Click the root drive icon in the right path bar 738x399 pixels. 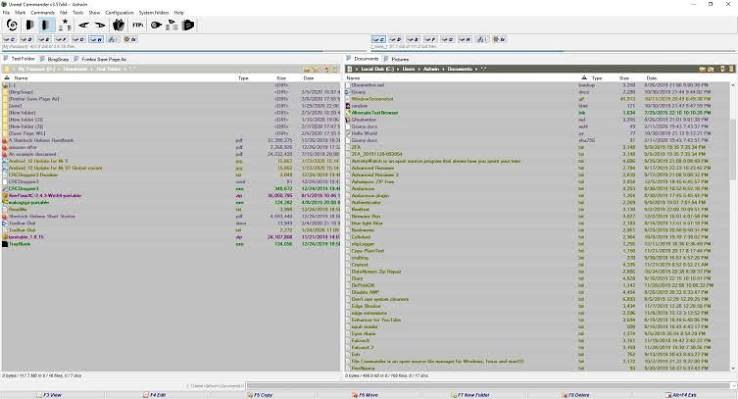pos(350,69)
